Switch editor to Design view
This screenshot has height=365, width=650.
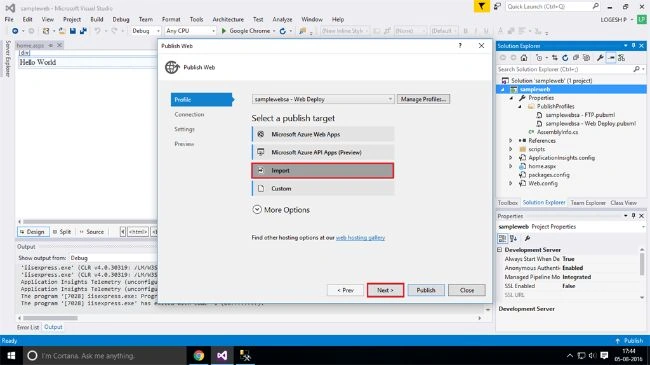pyautogui.click(x=33, y=232)
